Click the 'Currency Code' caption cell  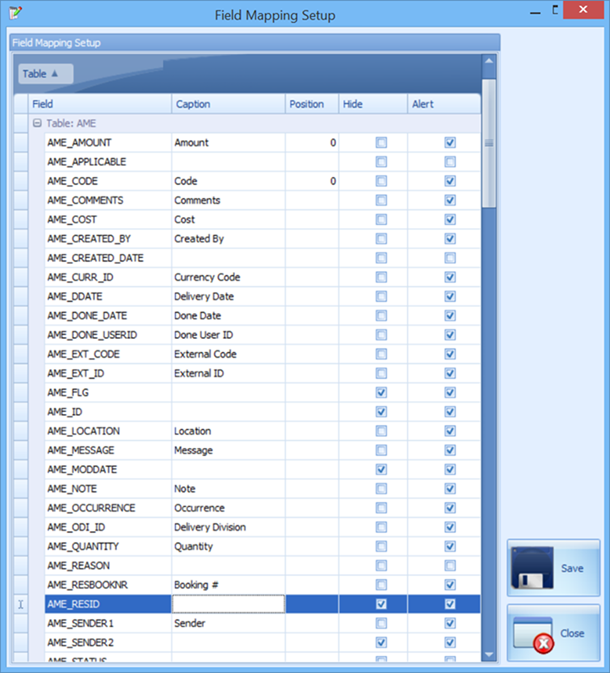pos(228,277)
